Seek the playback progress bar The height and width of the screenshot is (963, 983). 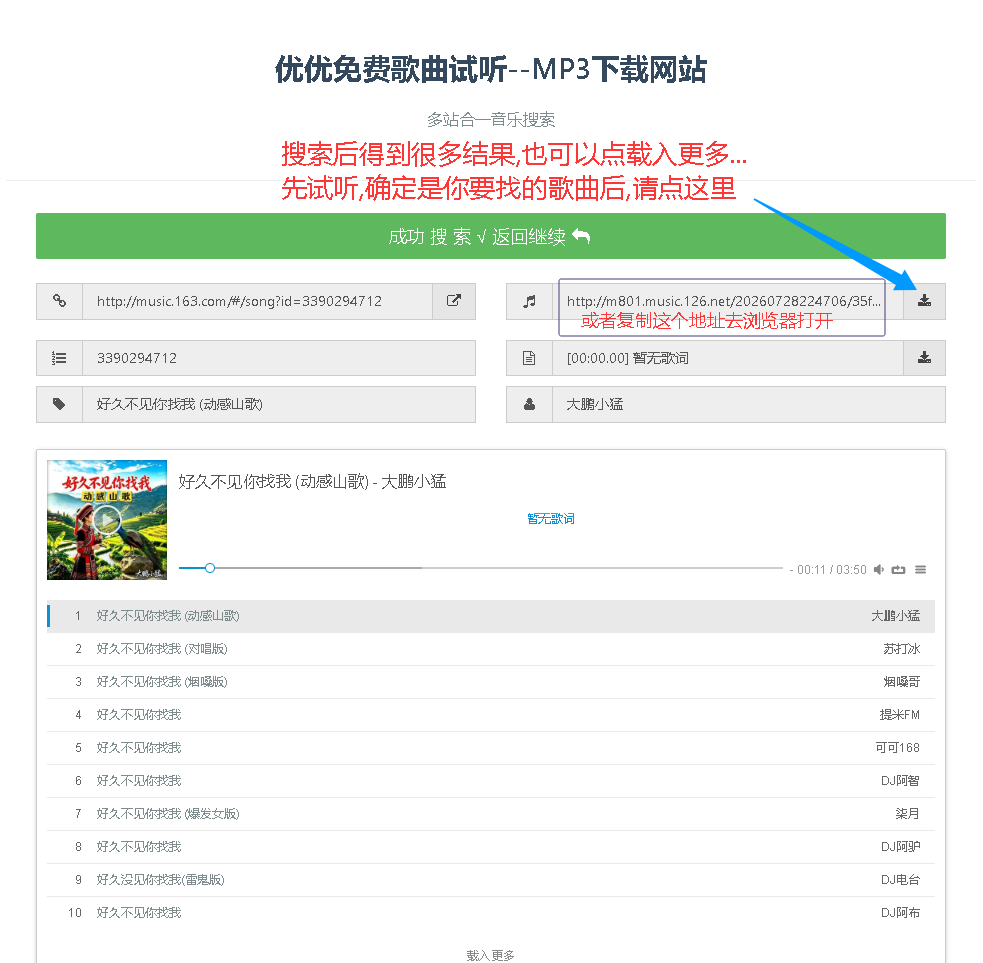pyautogui.click(x=481, y=568)
